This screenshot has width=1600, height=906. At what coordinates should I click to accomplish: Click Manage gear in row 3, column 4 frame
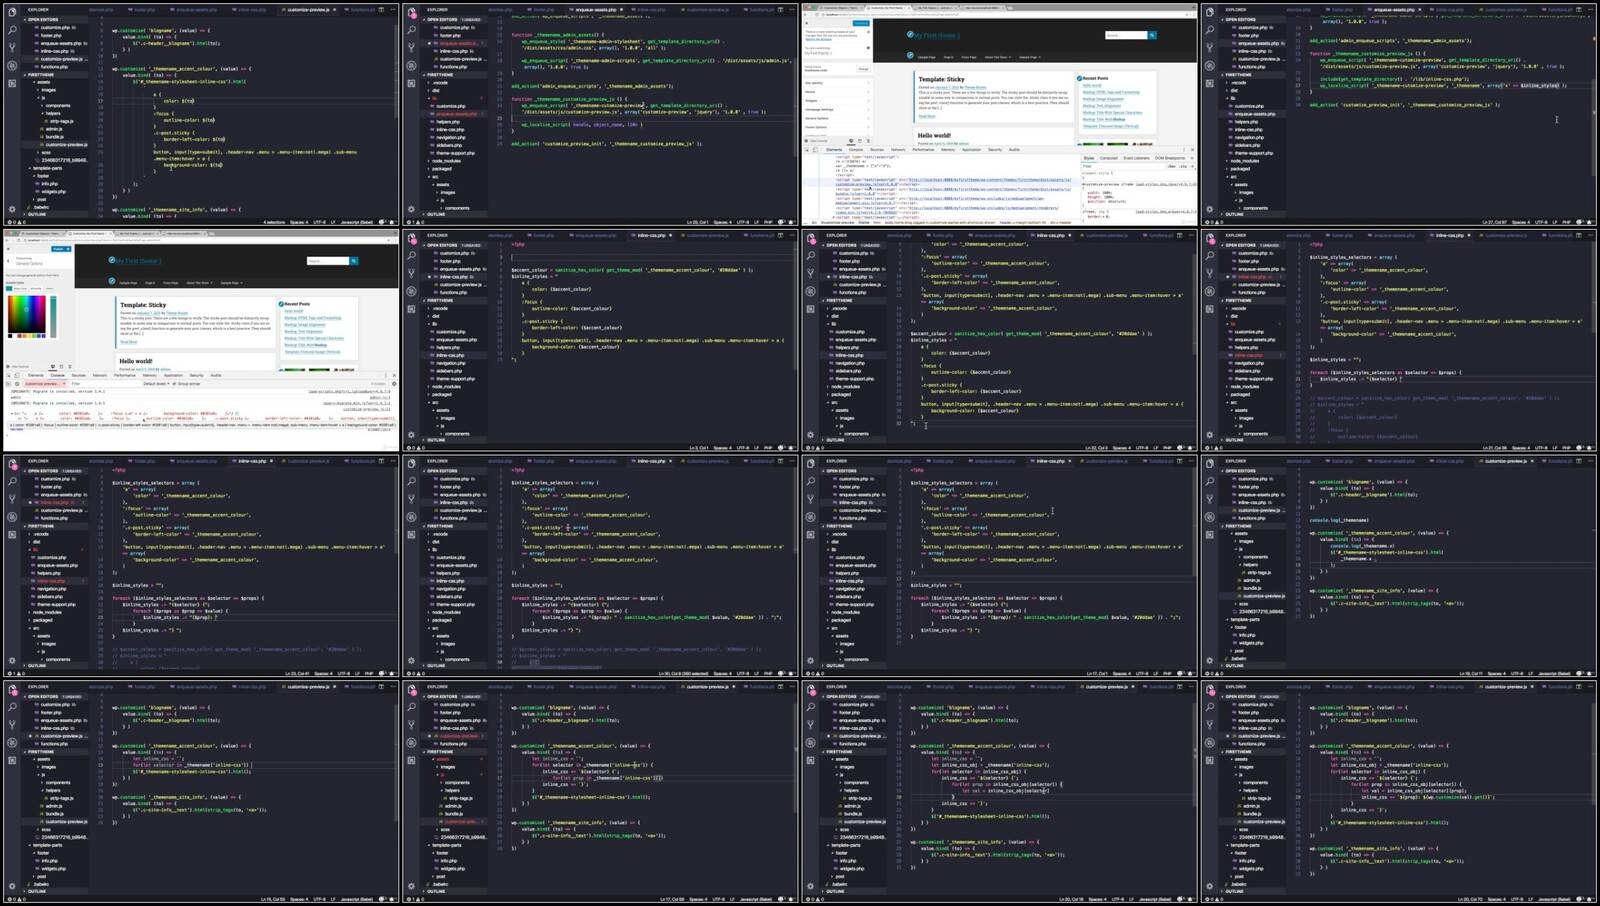[1210, 660]
